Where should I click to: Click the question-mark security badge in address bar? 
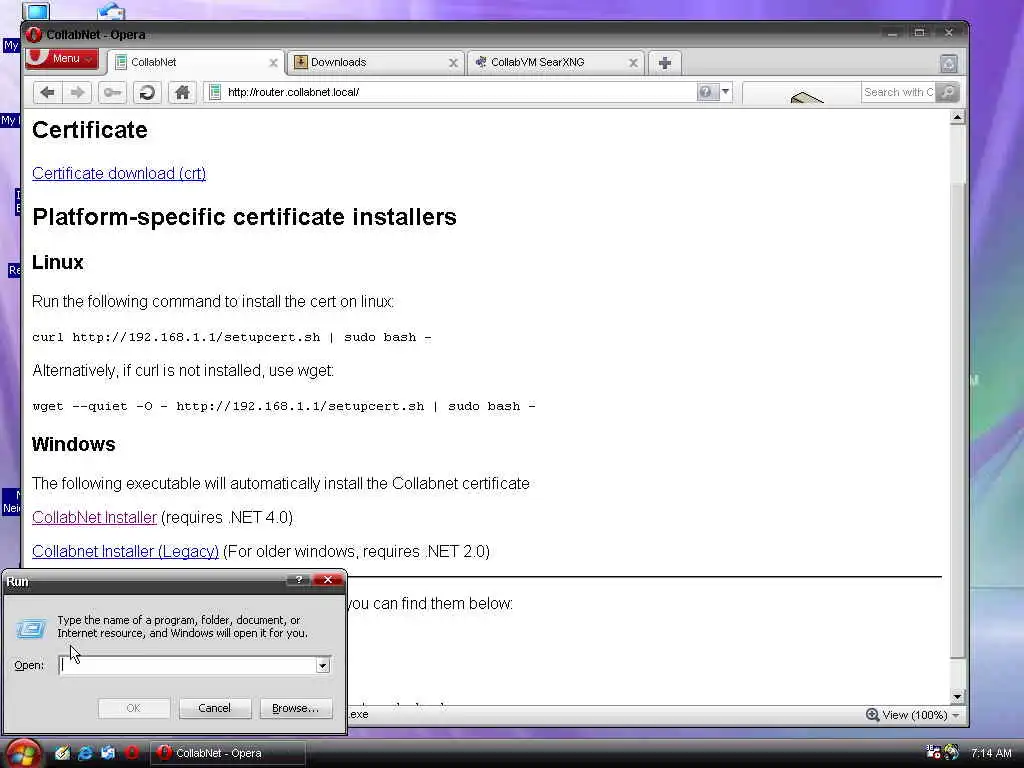coord(706,92)
